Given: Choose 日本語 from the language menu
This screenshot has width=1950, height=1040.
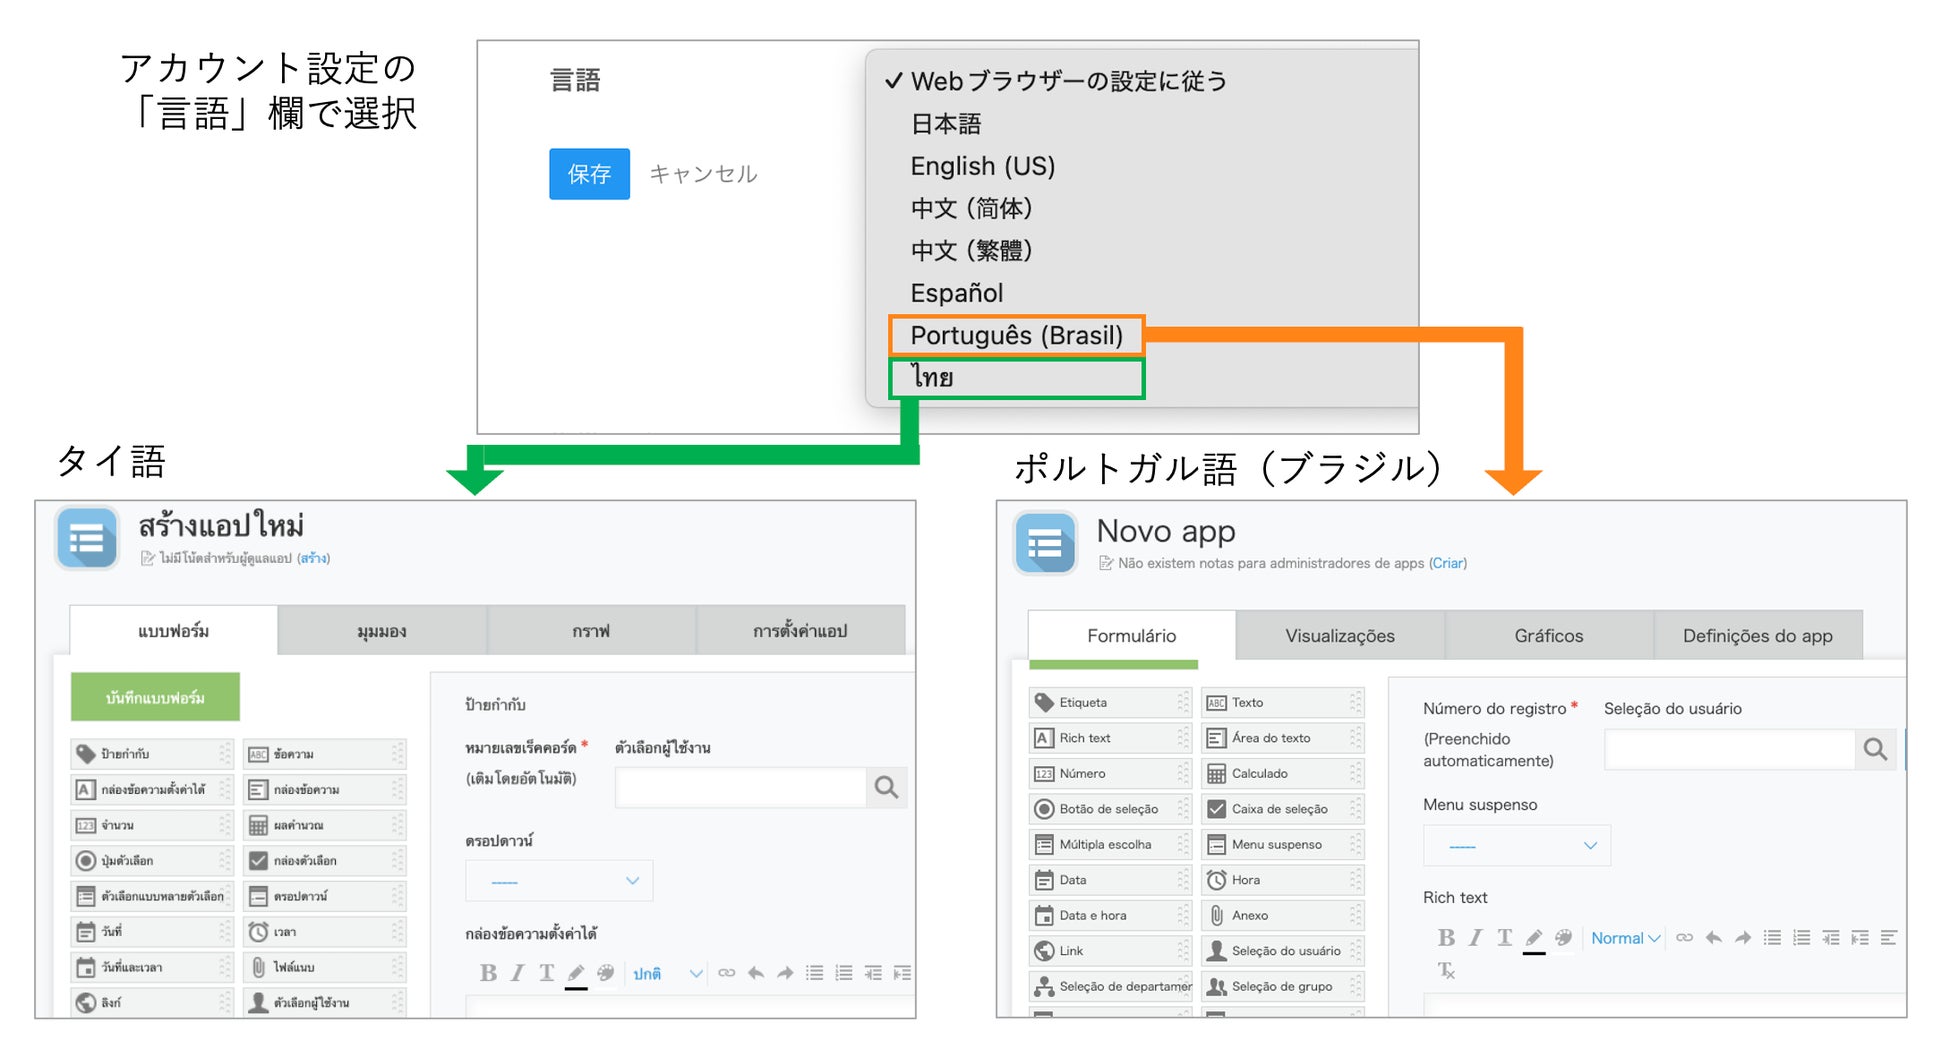Looking at the screenshot, I should (x=945, y=124).
